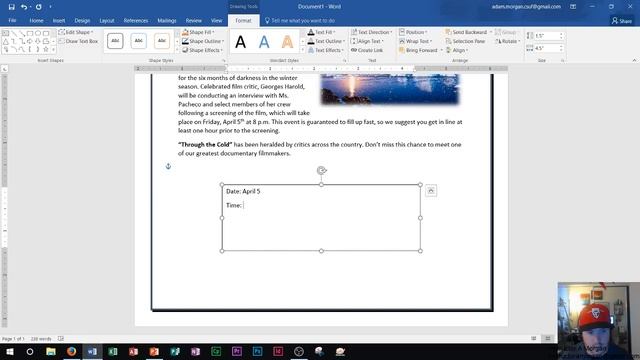Screen dimensions: 640x360
Task: Open the WordArt Styles dialog launcher
Action: click(x=344, y=60)
